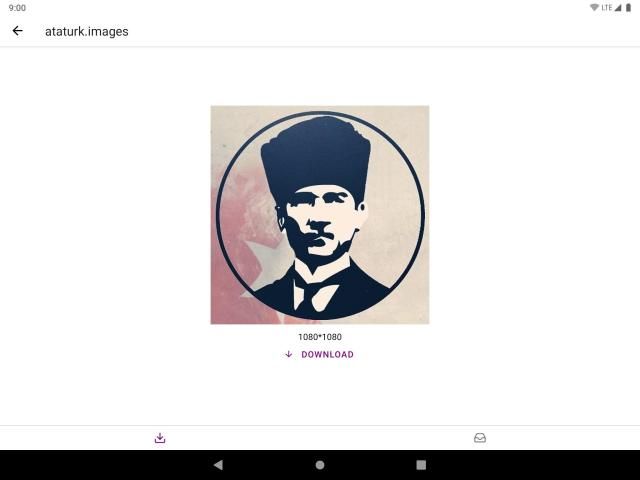This screenshot has height=480, width=640.
Task: Tap the Android home circle button
Action: tap(320, 464)
